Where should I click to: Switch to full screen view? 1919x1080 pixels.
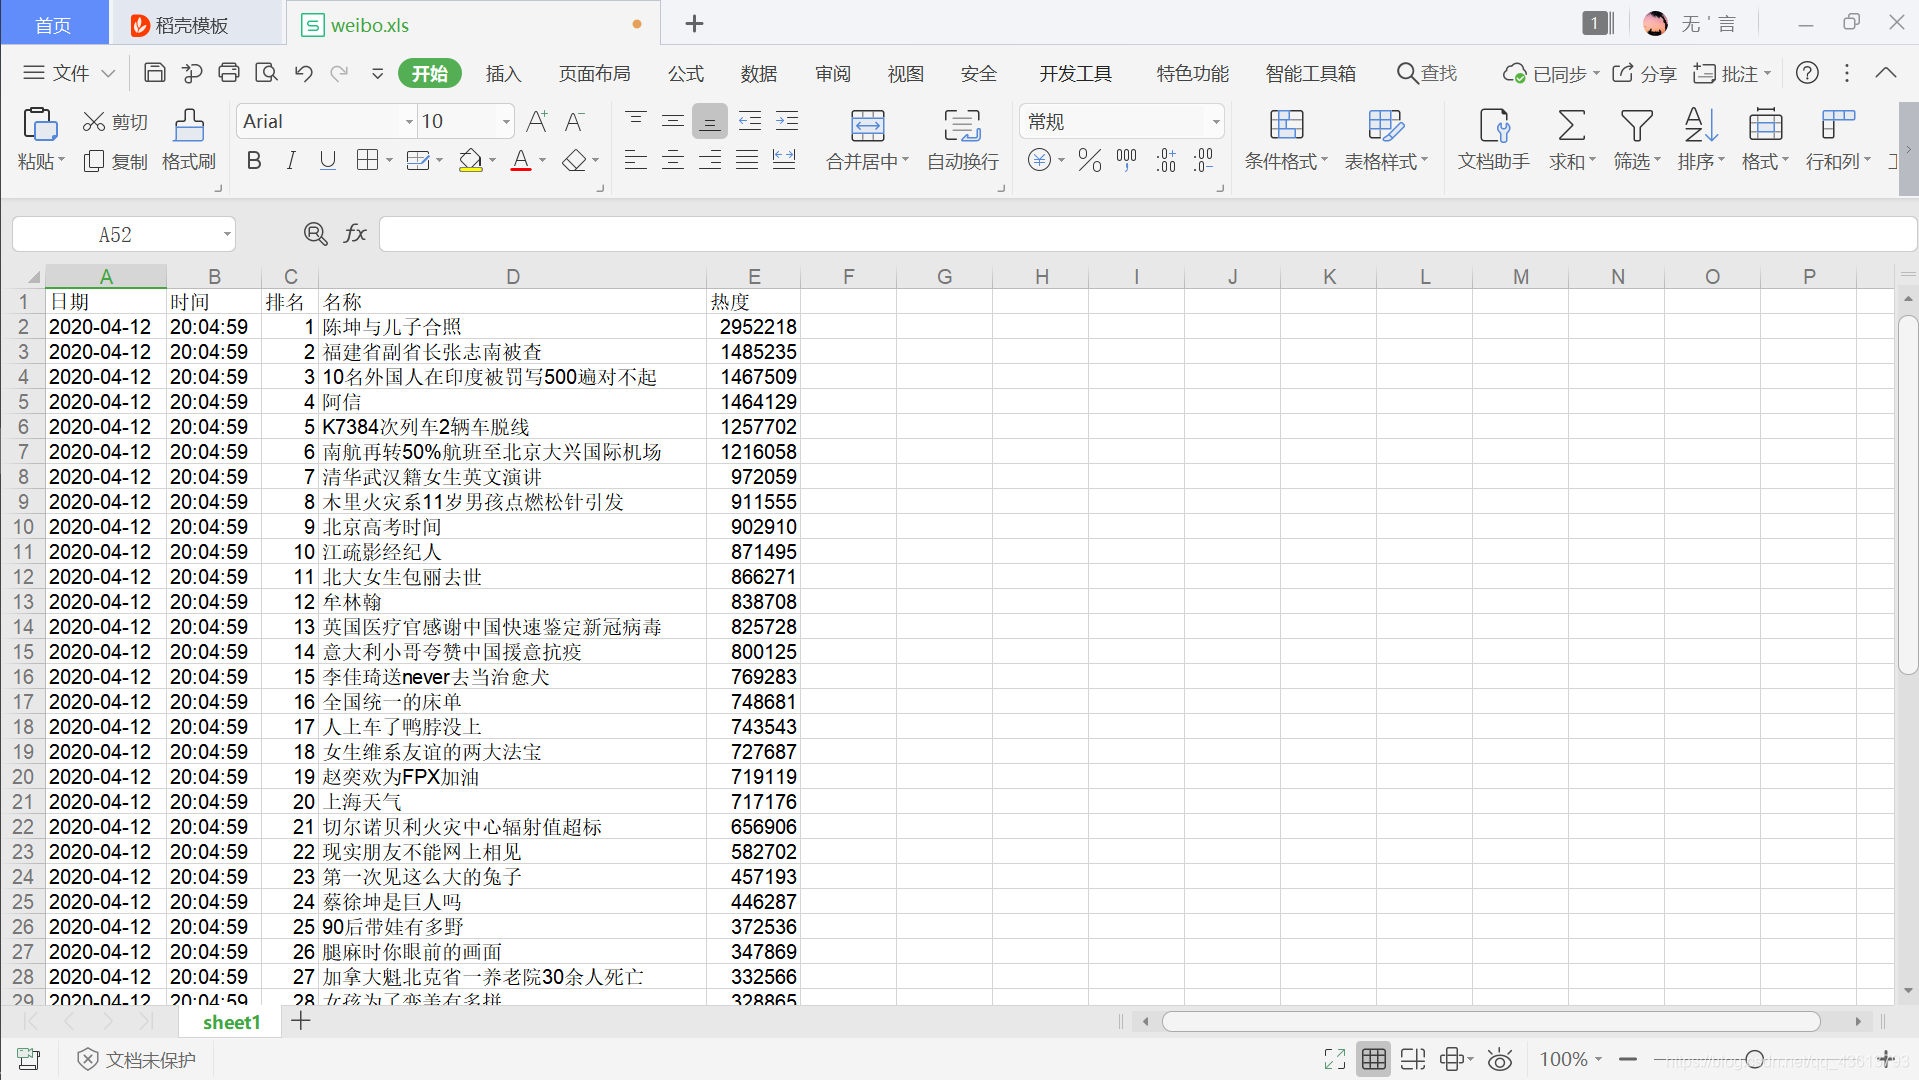(1335, 1059)
